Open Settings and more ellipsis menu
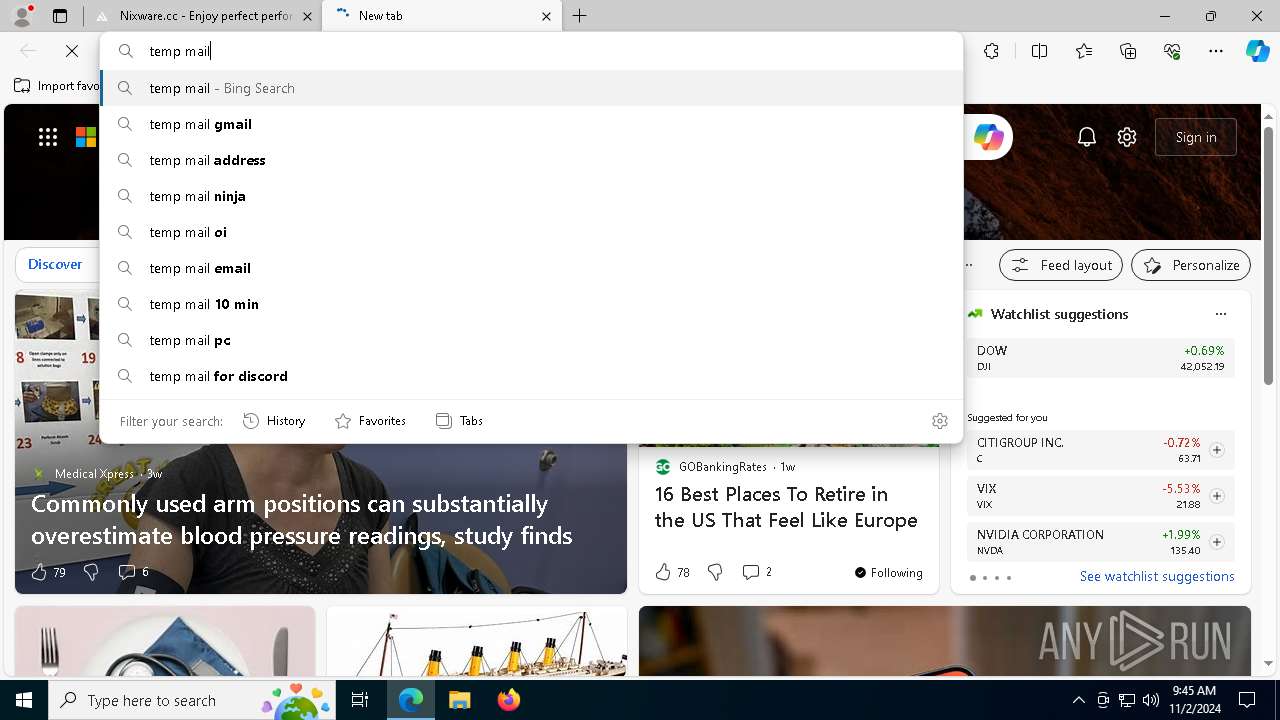This screenshot has height=720, width=1280. point(1216,51)
